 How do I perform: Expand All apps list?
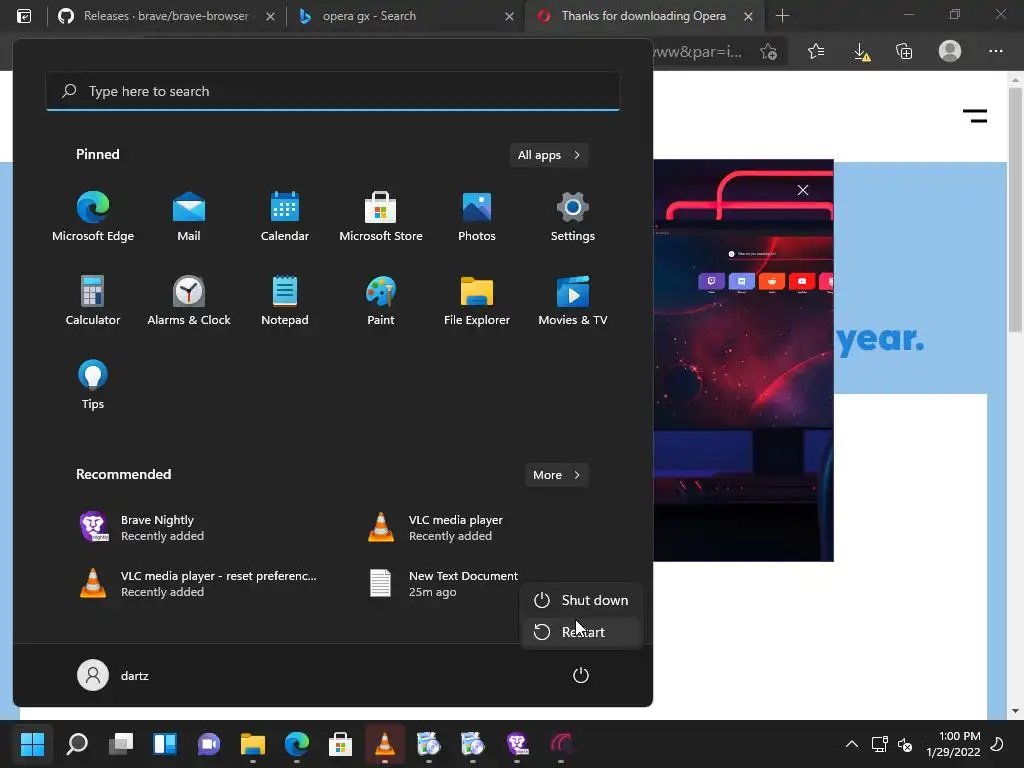549,155
